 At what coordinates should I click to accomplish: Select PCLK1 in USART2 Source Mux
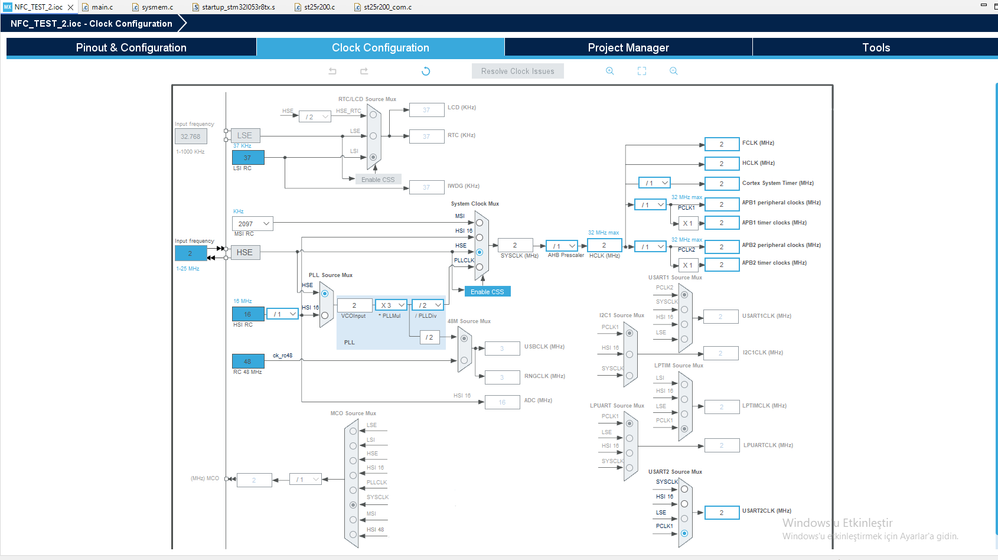(x=684, y=533)
